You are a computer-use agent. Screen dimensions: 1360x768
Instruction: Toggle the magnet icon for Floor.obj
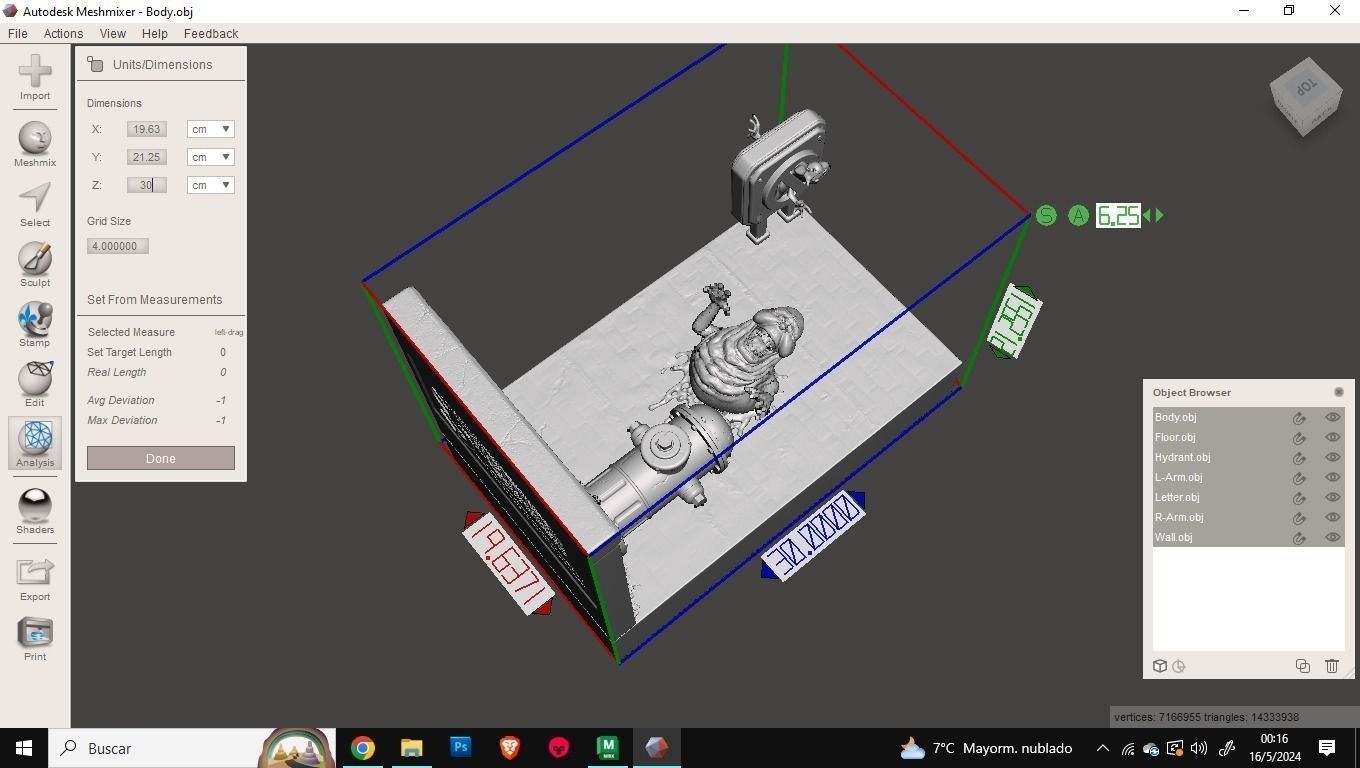[x=1299, y=438]
